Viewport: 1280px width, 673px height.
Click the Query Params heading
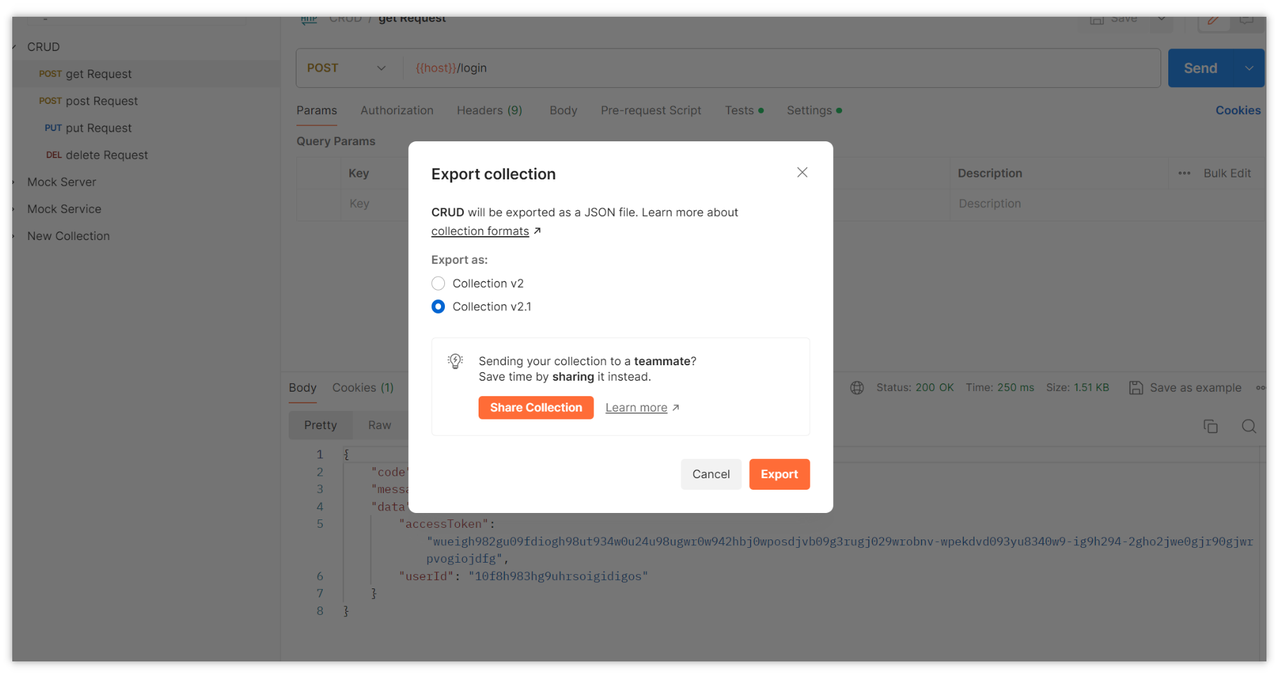(336, 142)
